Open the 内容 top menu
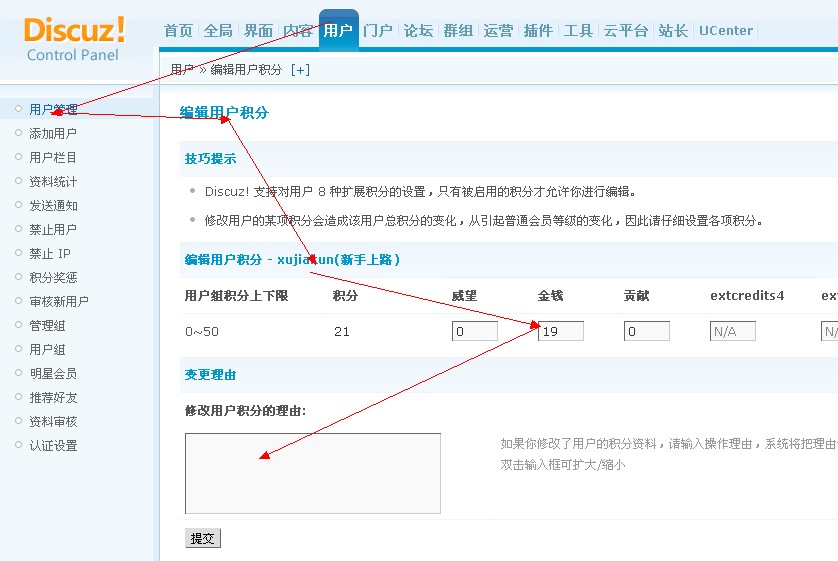Viewport: 838px width, 561px height. (298, 30)
